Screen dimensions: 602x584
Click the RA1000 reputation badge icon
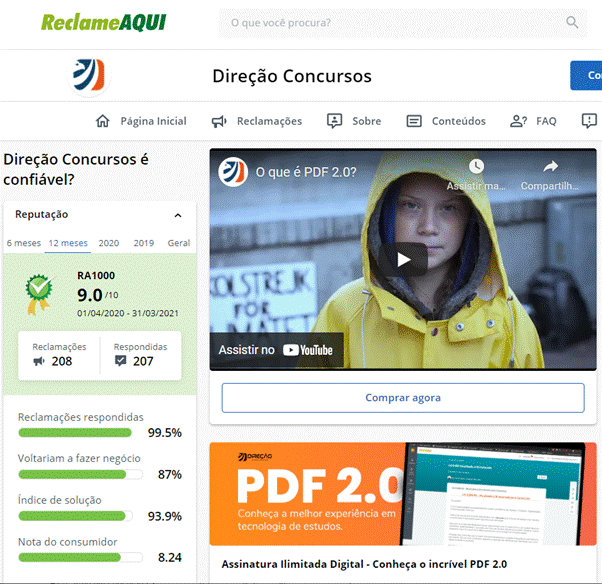(39, 291)
